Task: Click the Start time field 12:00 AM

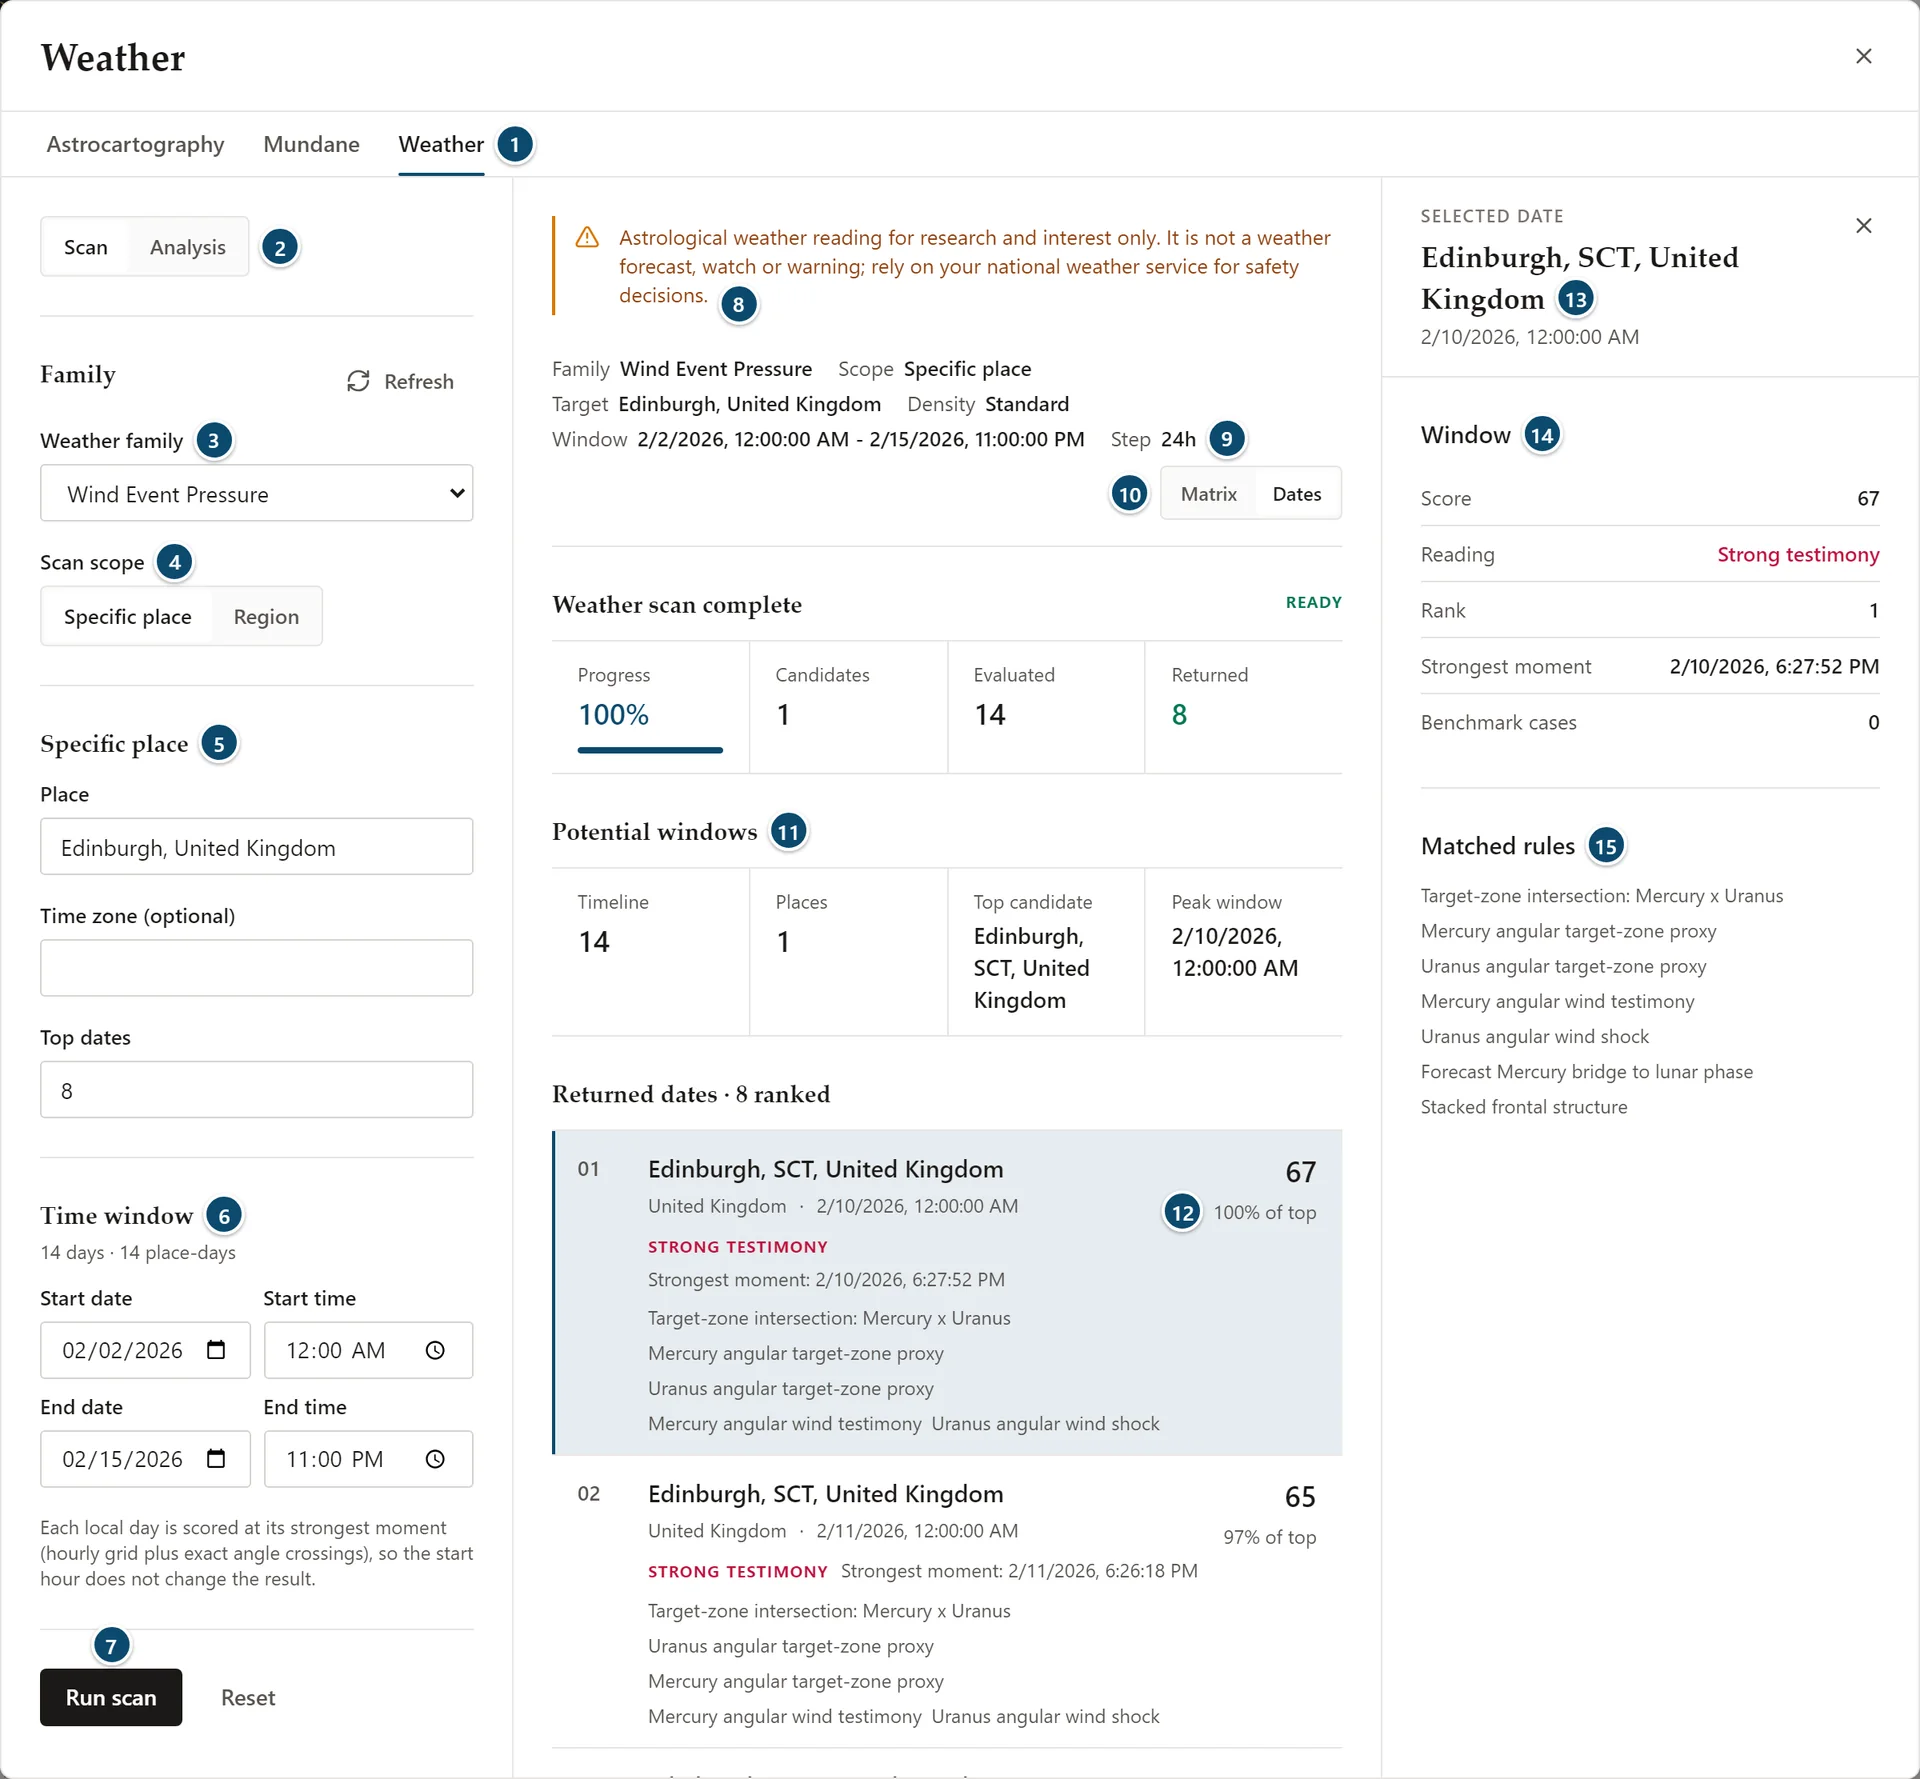Action: point(368,1350)
